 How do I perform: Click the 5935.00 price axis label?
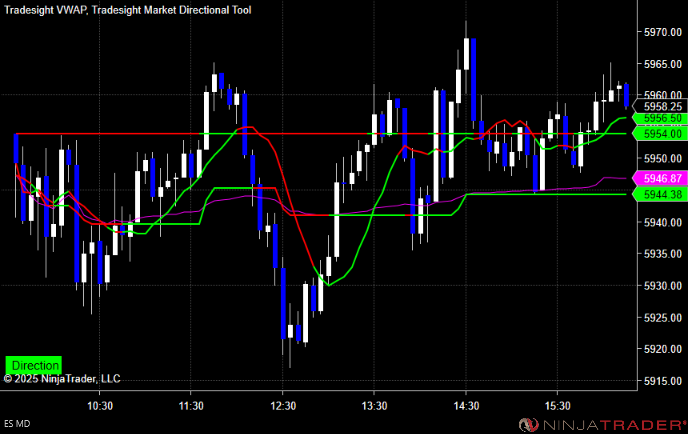point(663,254)
